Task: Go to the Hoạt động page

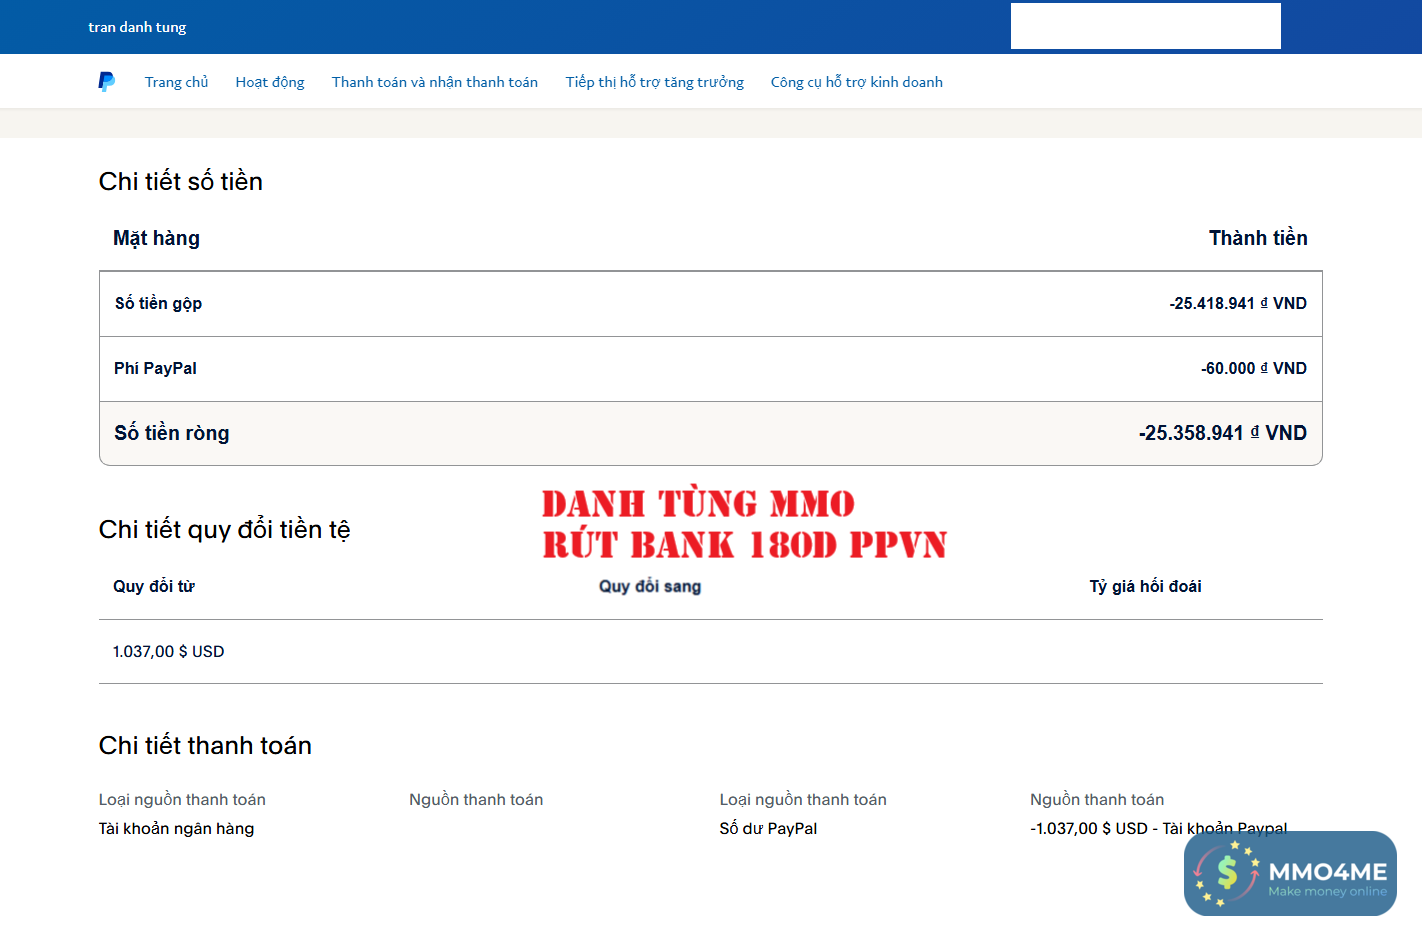Action: point(270,82)
